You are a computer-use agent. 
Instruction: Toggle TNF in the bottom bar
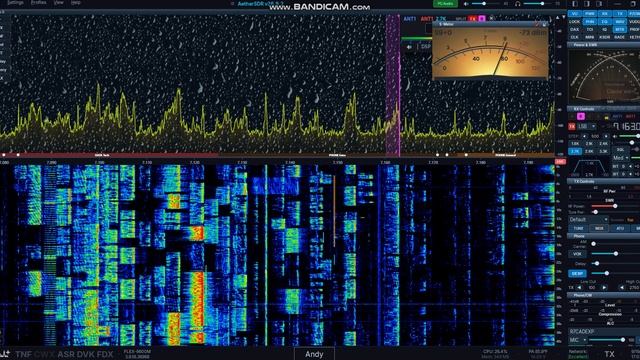point(23,354)
